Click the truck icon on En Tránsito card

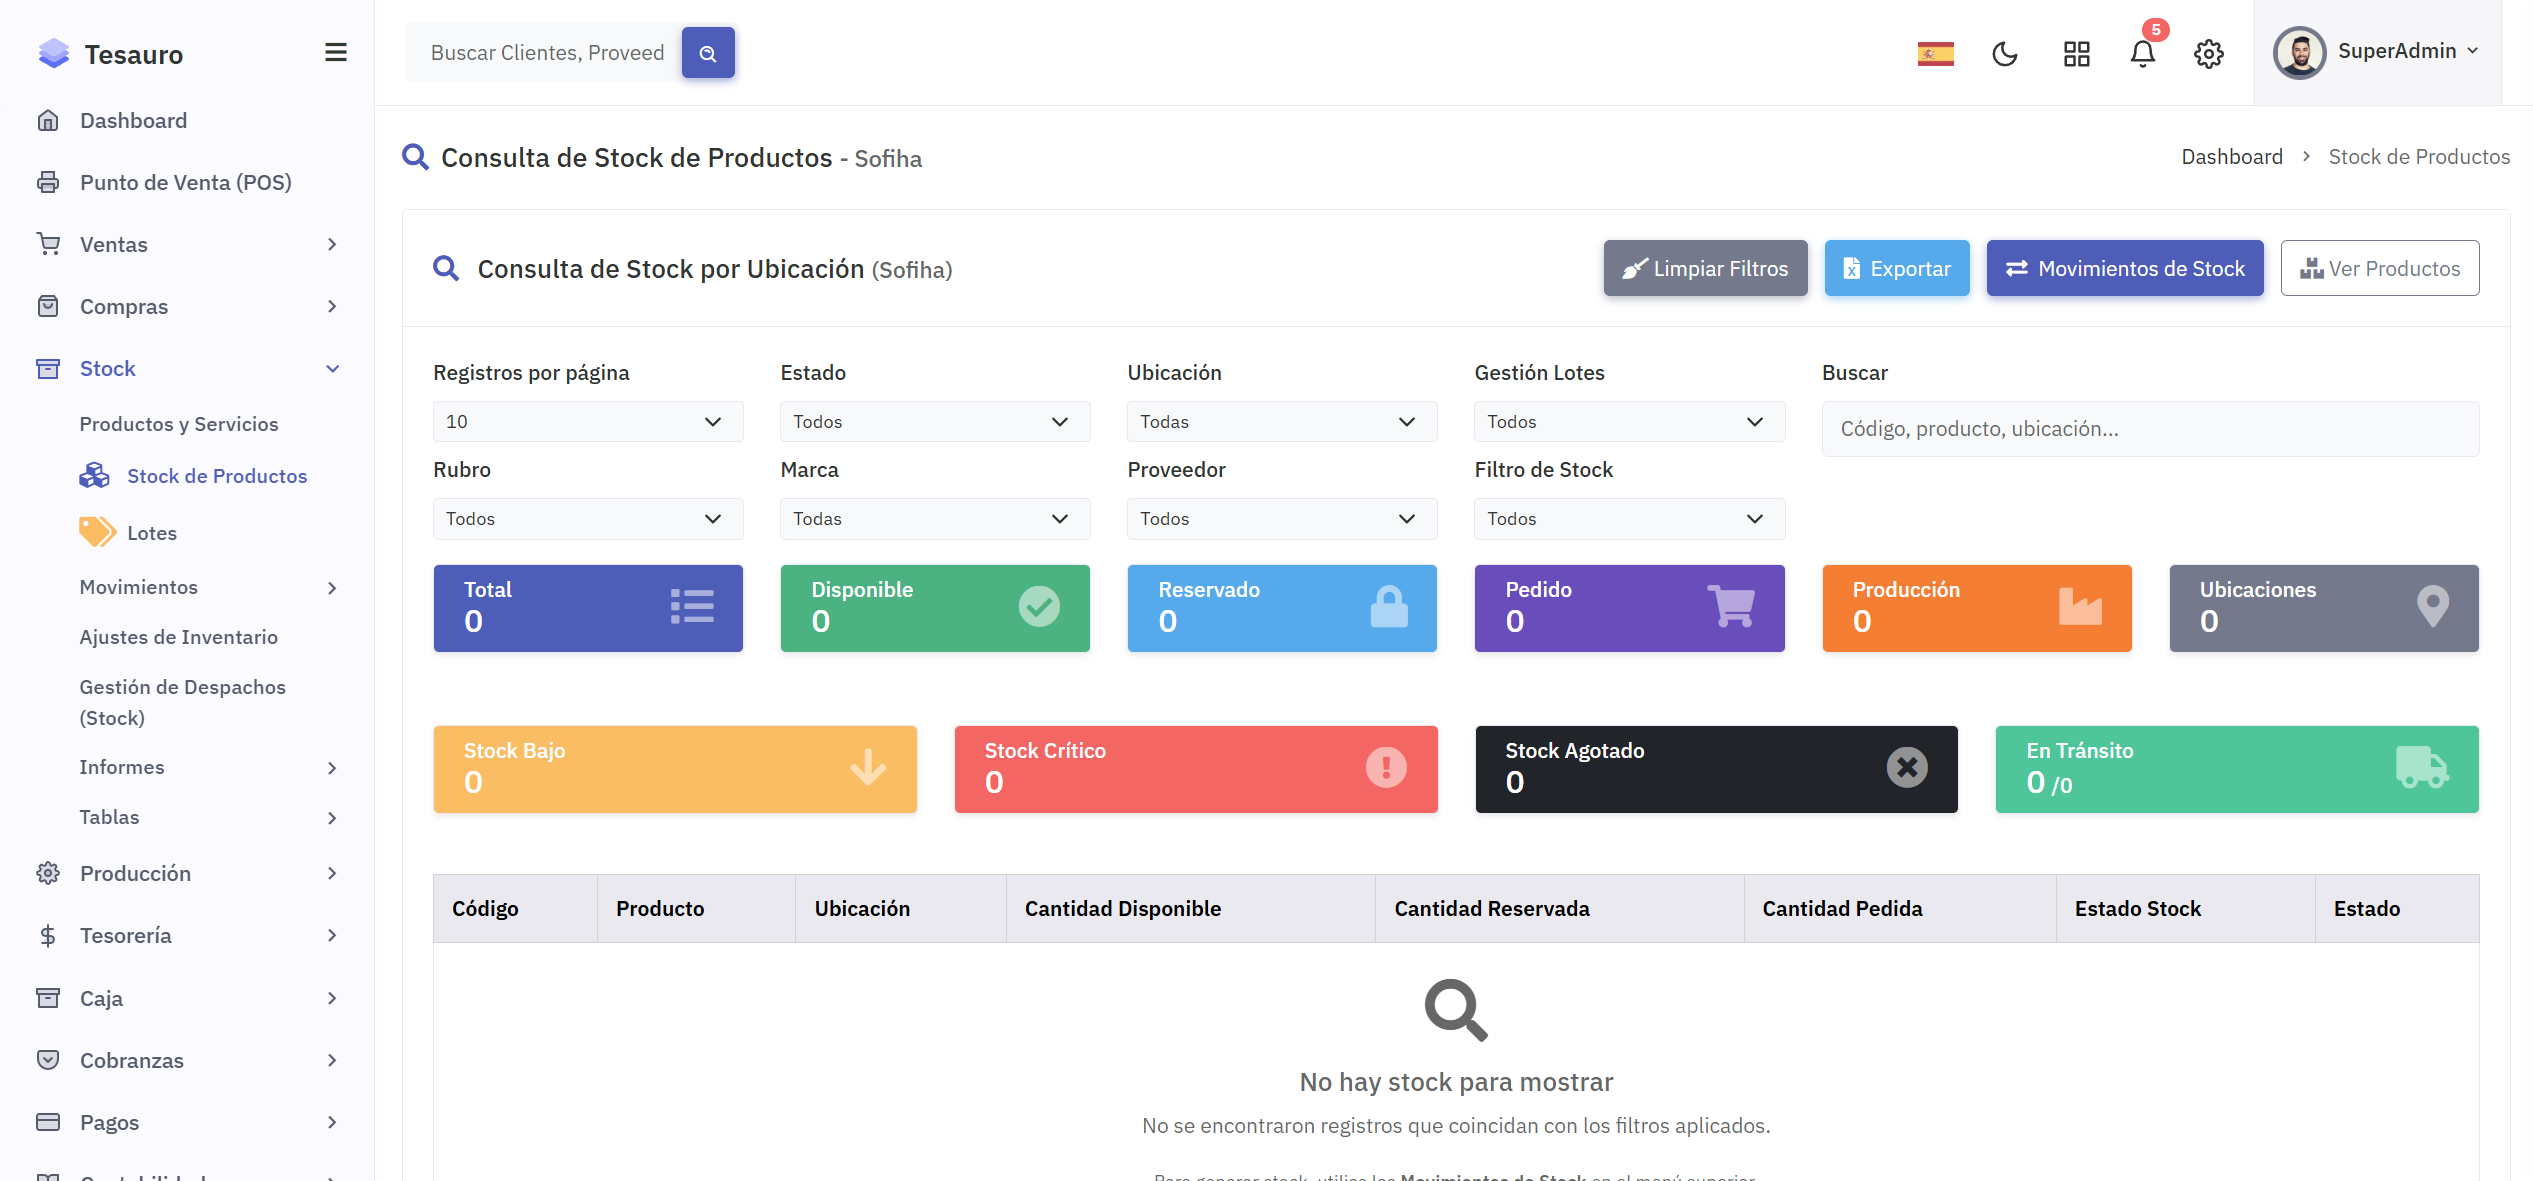[x=2422, y=767]
